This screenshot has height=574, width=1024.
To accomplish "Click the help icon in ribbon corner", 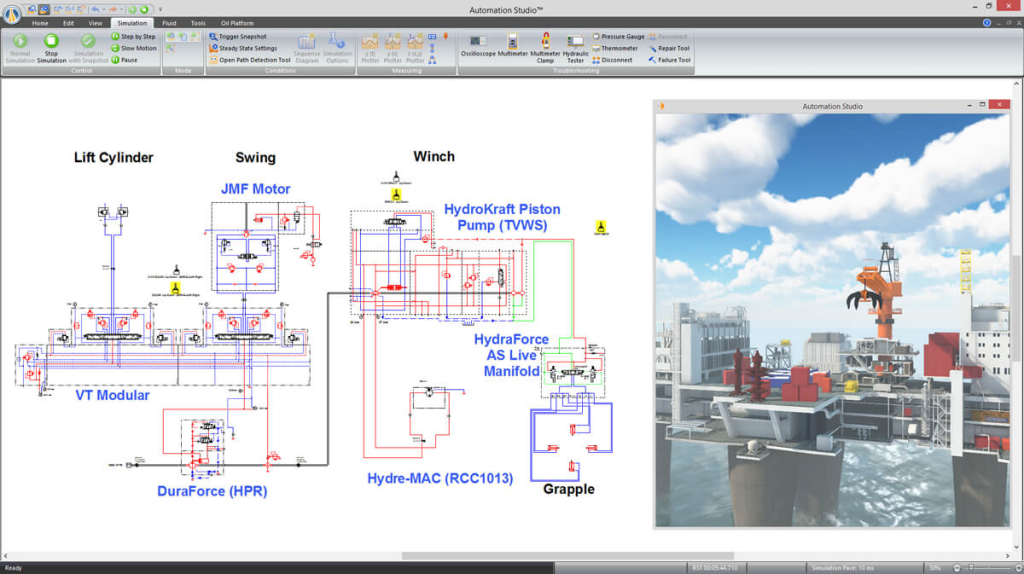I will coord(987,23).
